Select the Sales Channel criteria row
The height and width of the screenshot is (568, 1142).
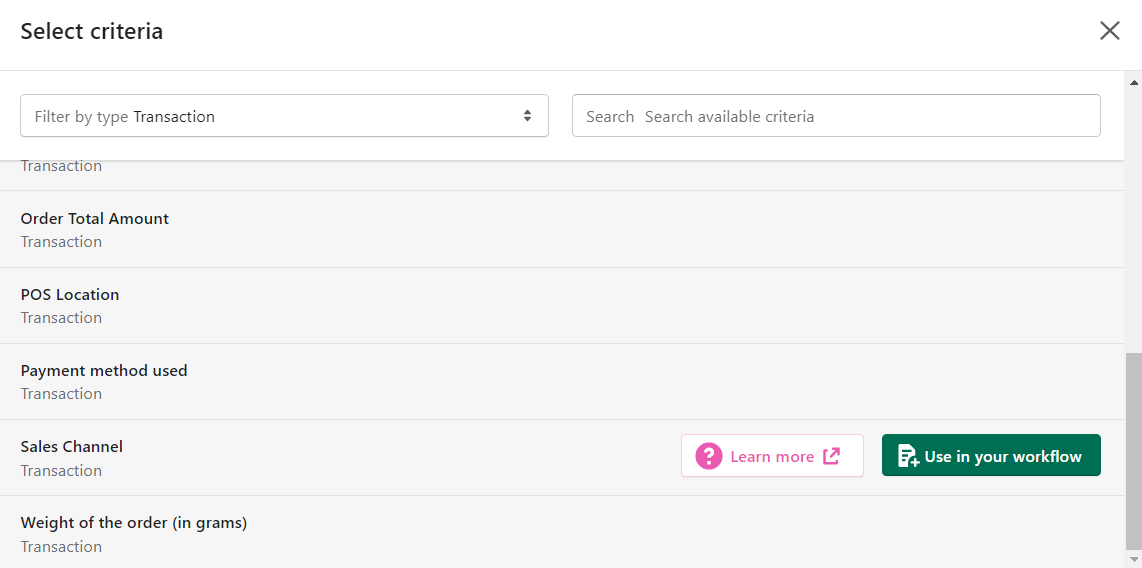(x=562, y=458)
